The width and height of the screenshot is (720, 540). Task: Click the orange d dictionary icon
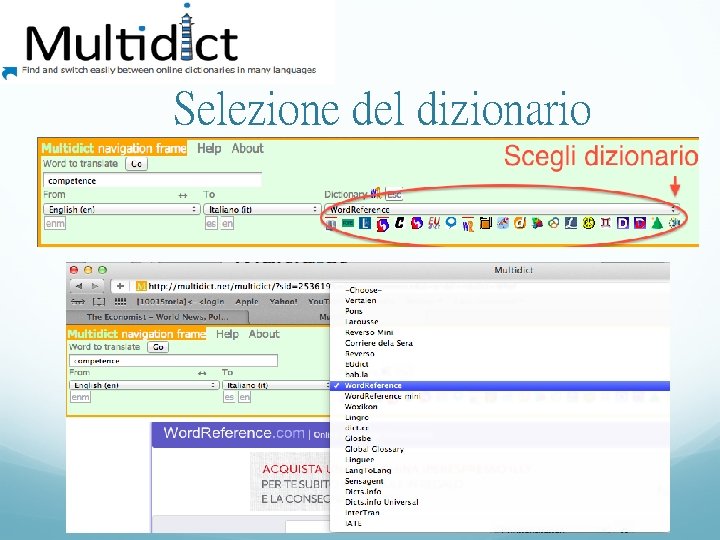(x=520, y=223)
